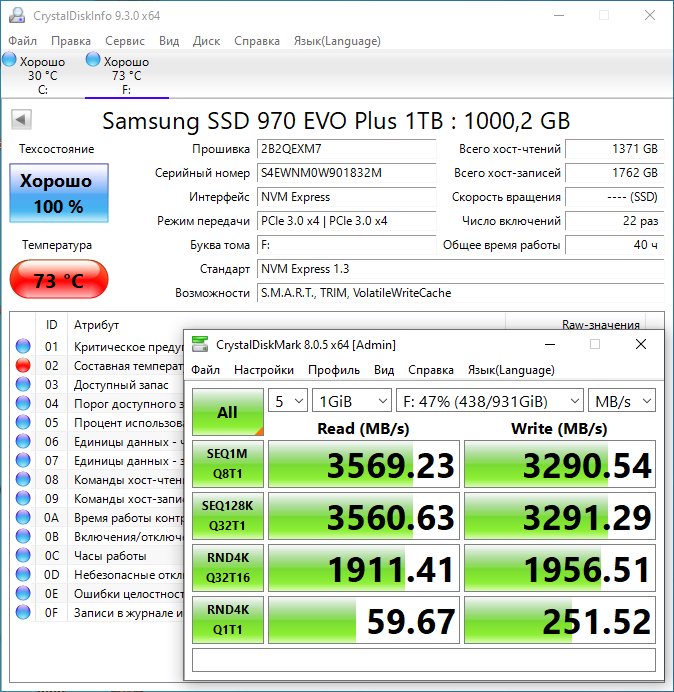Screen dimensions: 674x692
Task: Click the Часы работы attribute row
Action: pos(99,556)
